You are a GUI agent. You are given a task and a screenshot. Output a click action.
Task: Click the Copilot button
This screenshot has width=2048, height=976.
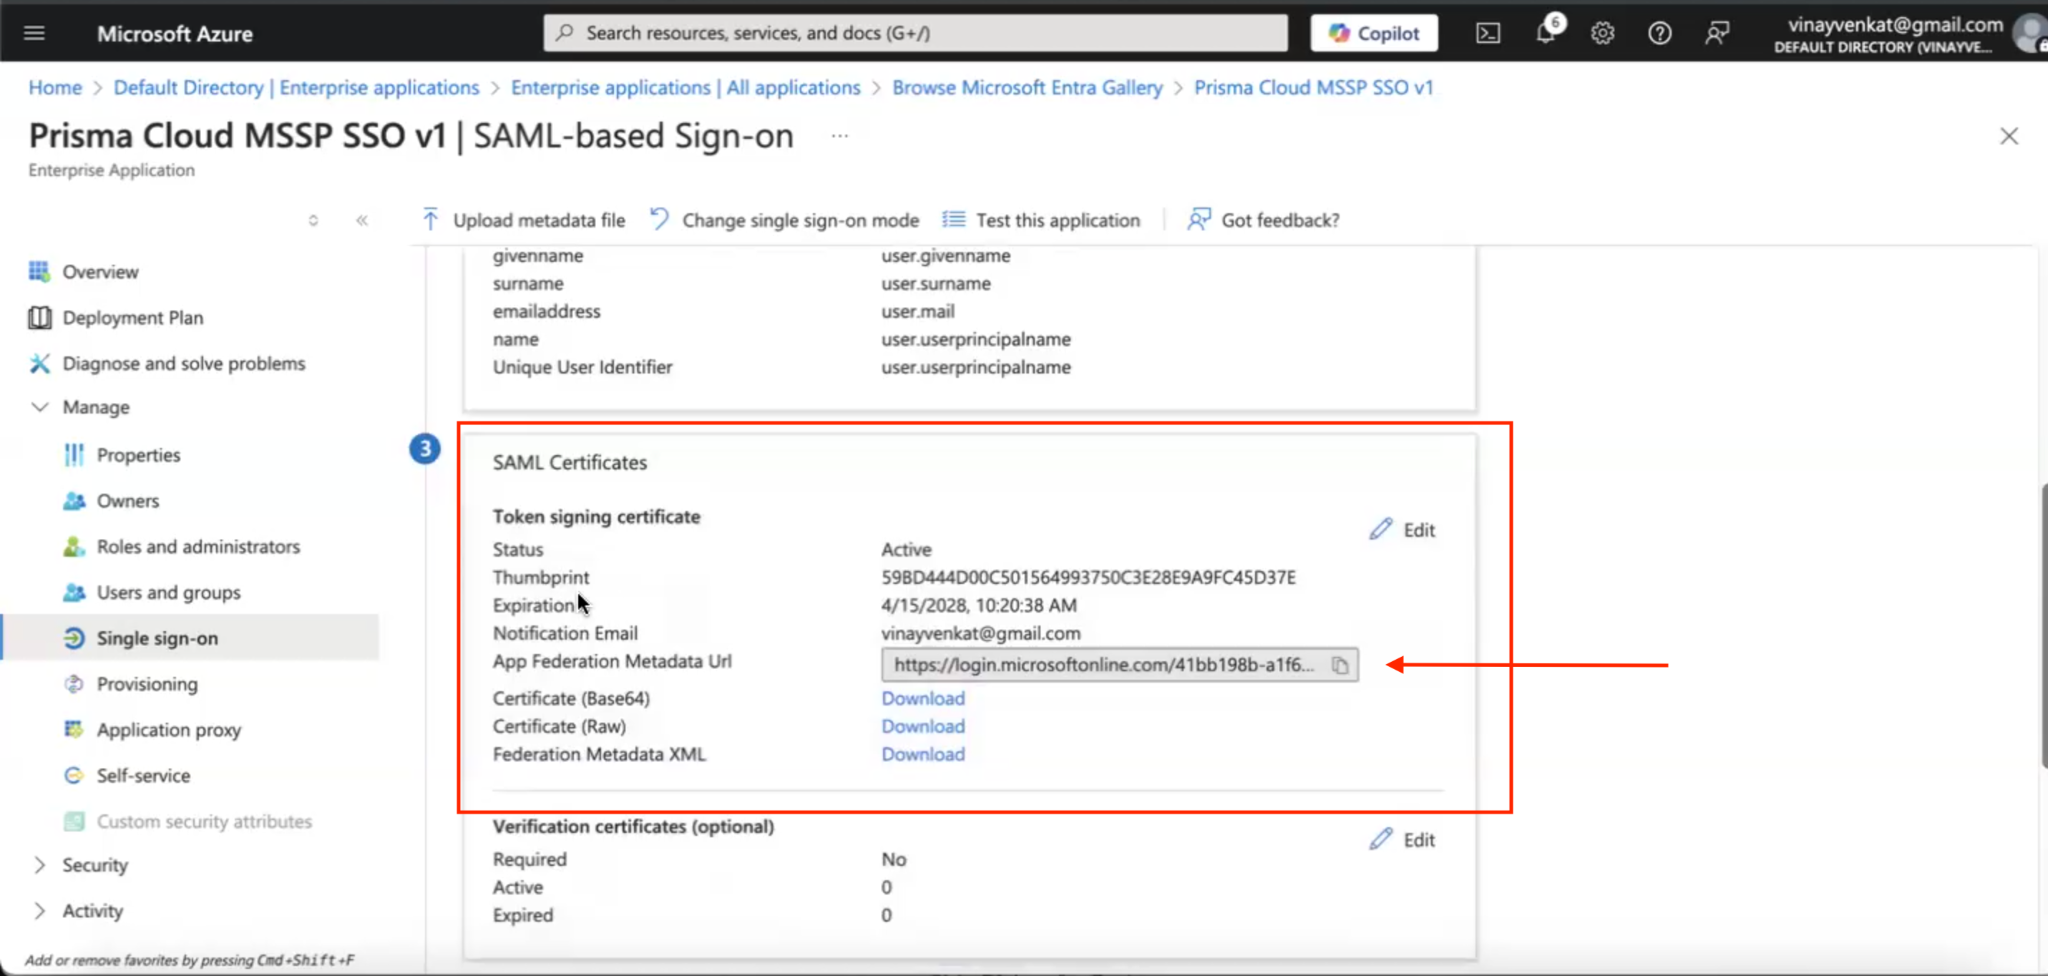click(1374, 33)
